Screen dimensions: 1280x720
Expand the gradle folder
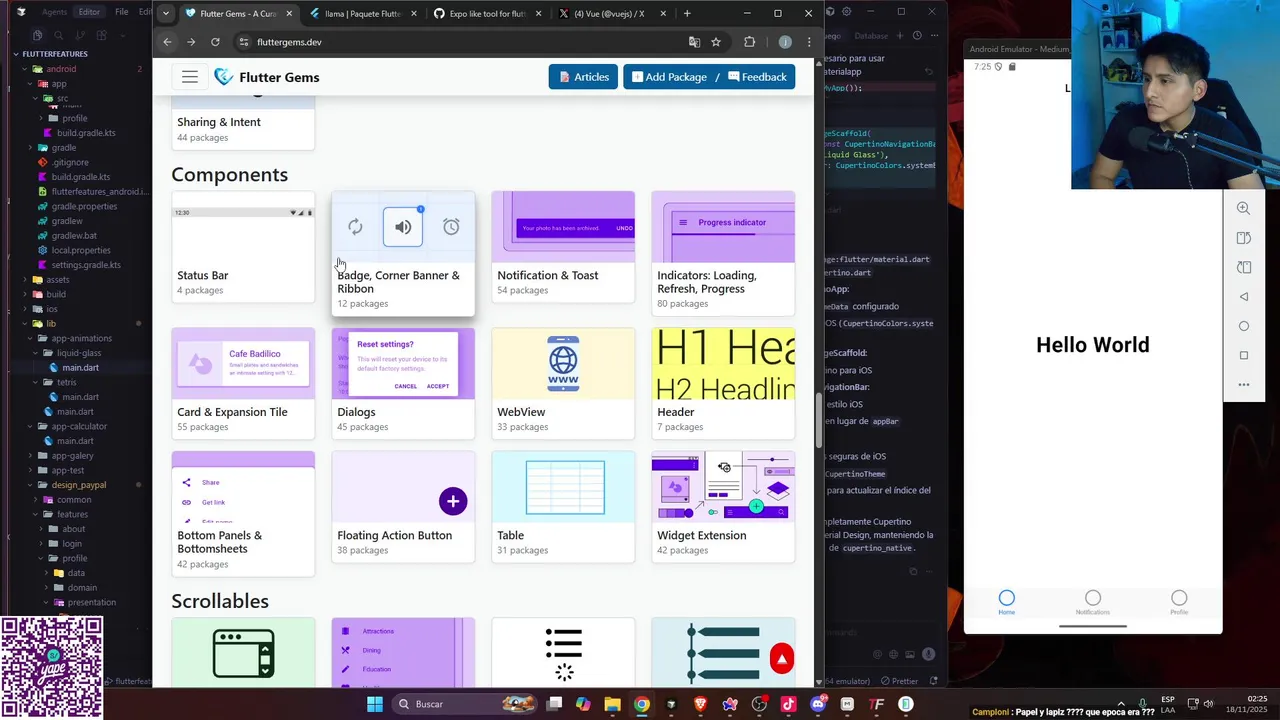(63, 147)
